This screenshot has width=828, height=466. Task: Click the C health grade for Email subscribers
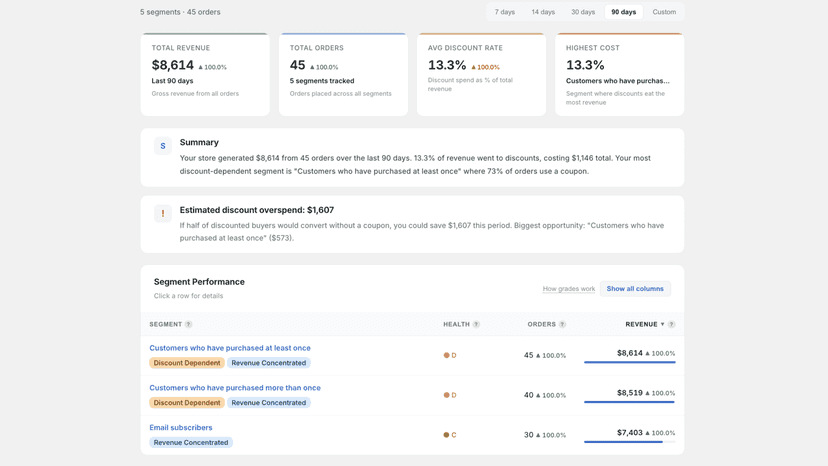(450, 435)
